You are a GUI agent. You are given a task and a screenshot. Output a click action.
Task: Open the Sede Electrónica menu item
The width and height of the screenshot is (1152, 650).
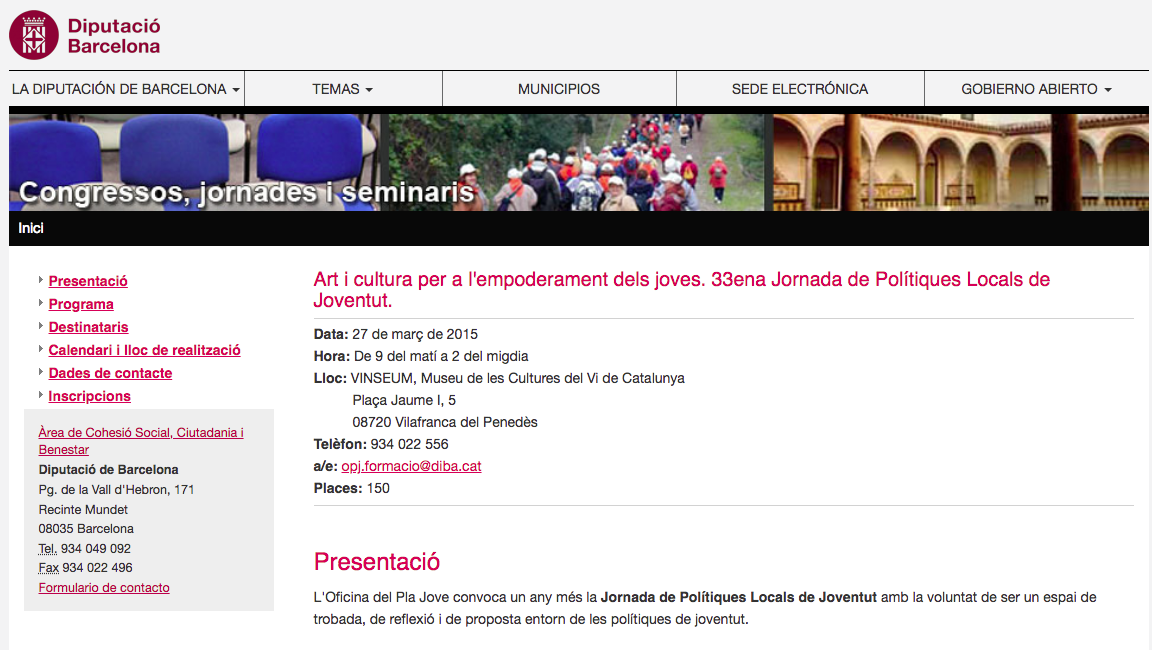pyautogui.click(x=800, y=89)
